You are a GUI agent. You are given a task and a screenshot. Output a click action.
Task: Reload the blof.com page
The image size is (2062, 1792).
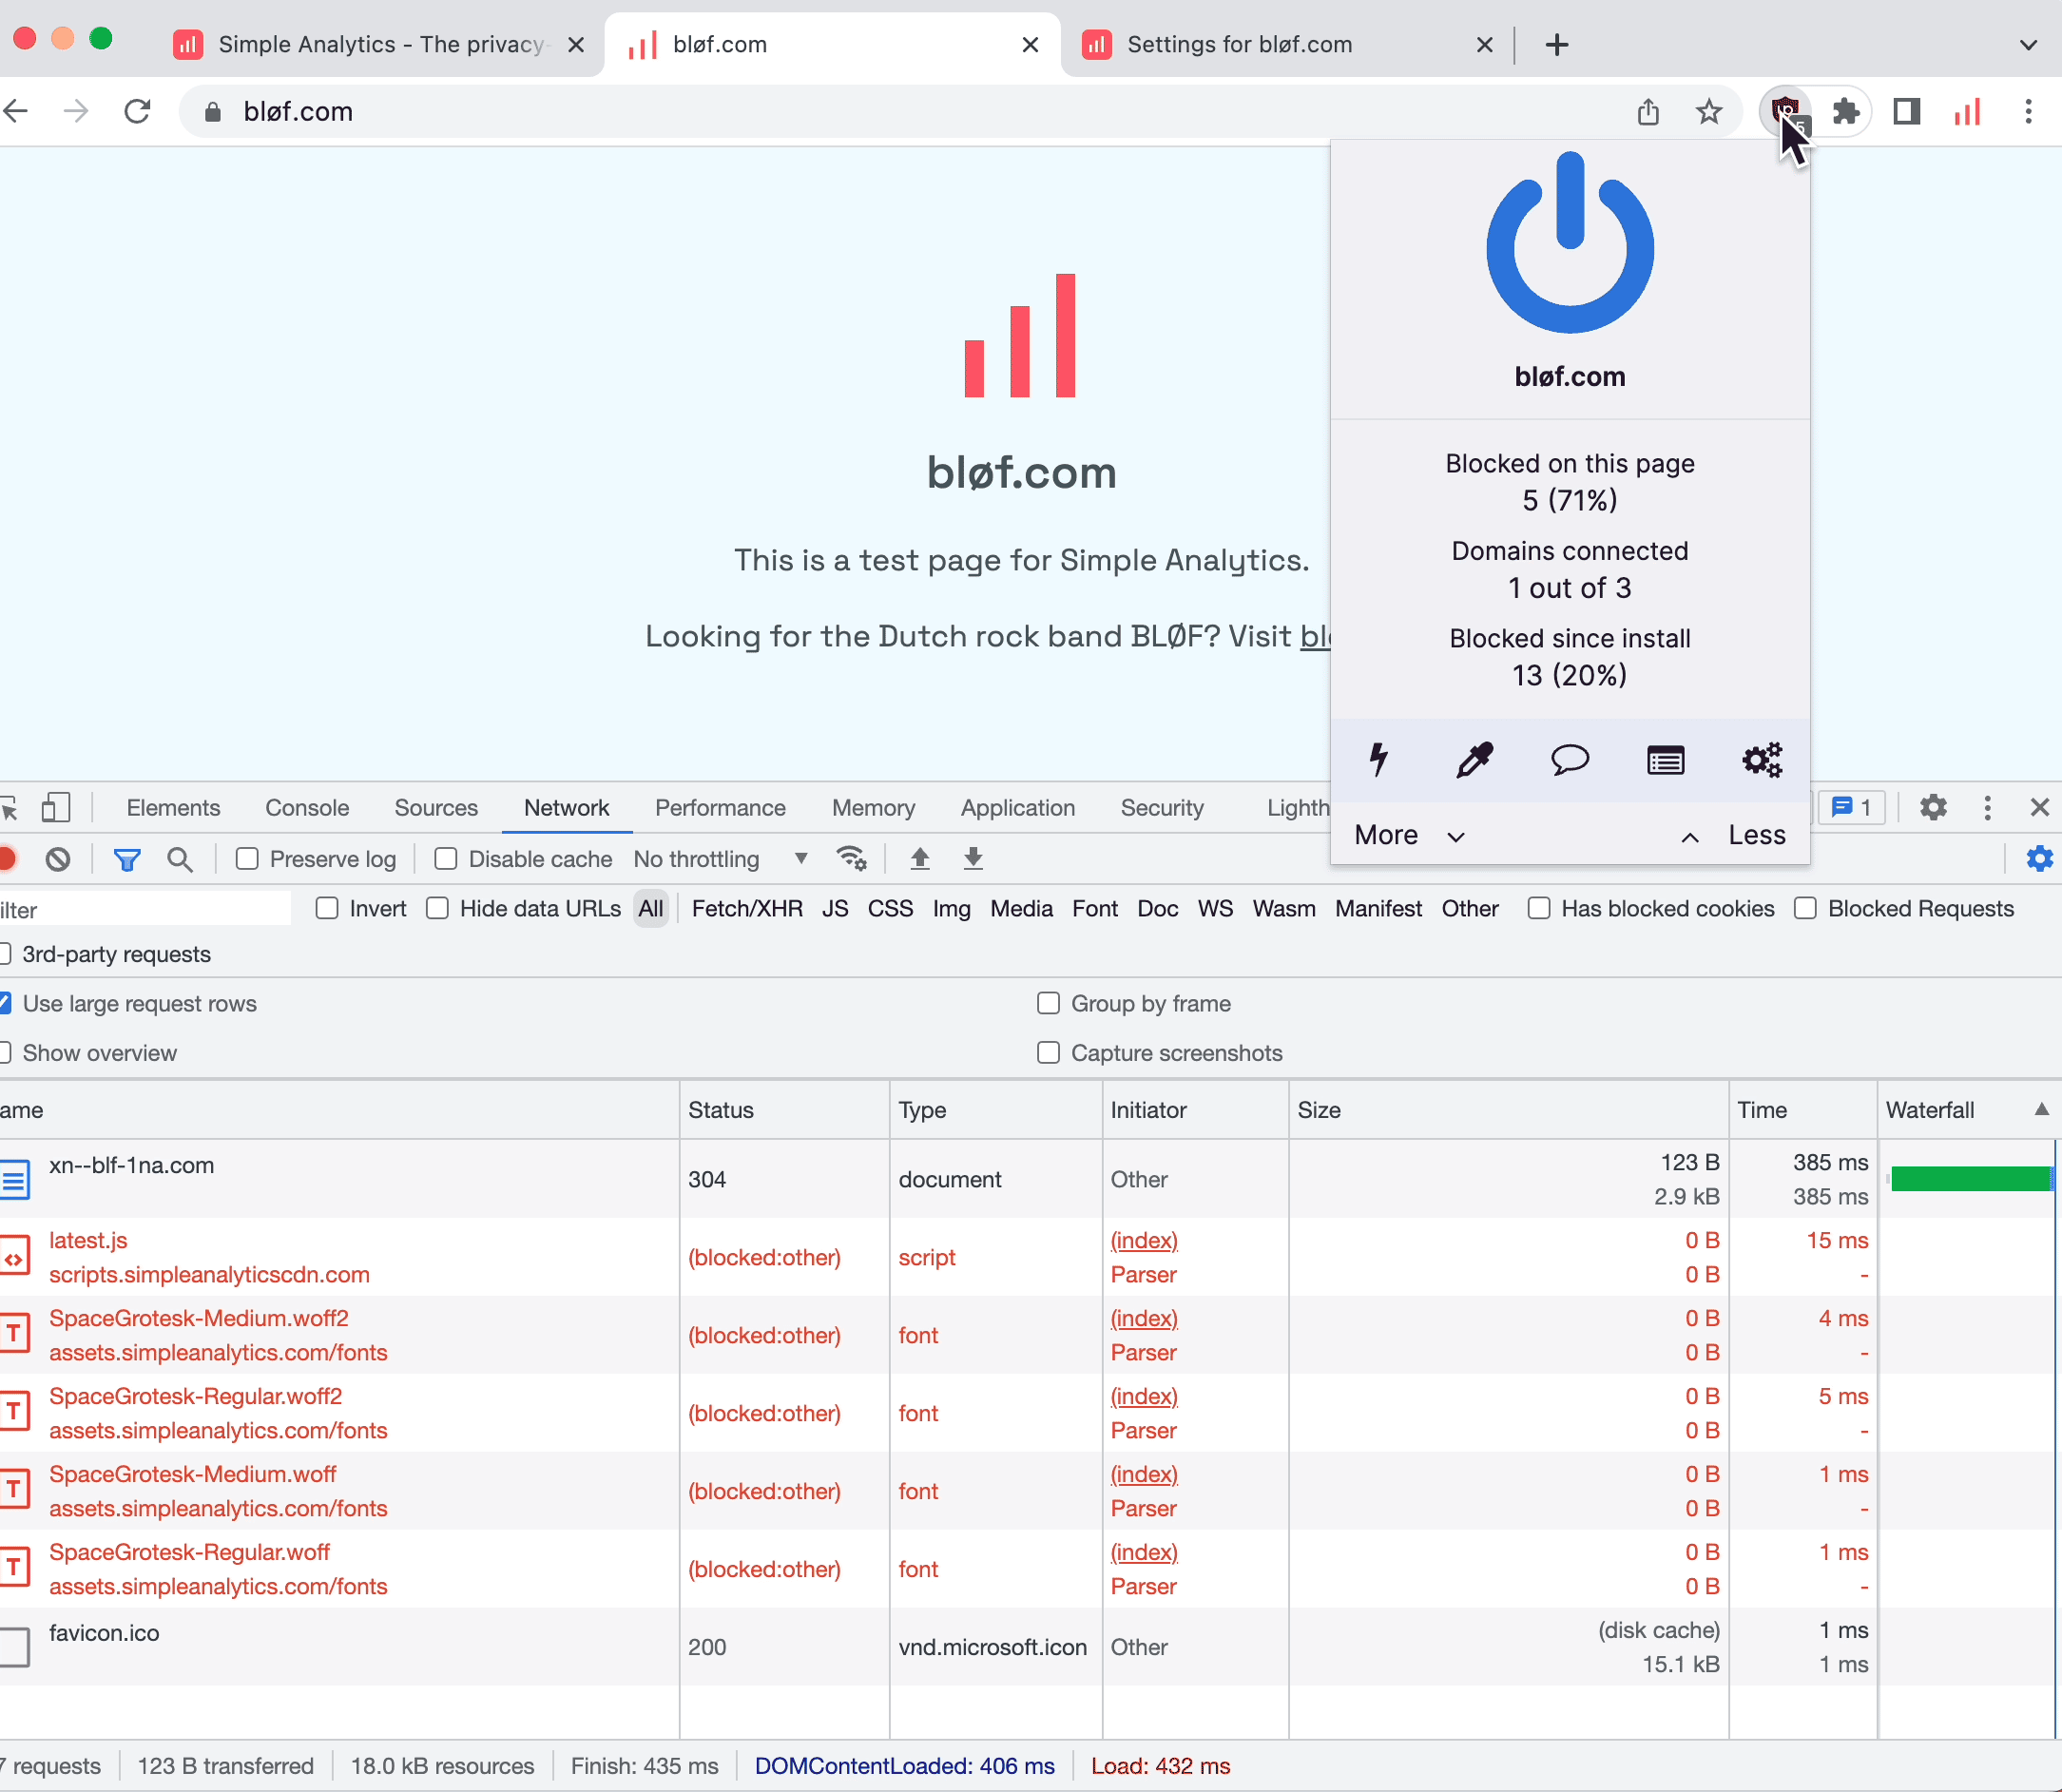pos(137,112)
